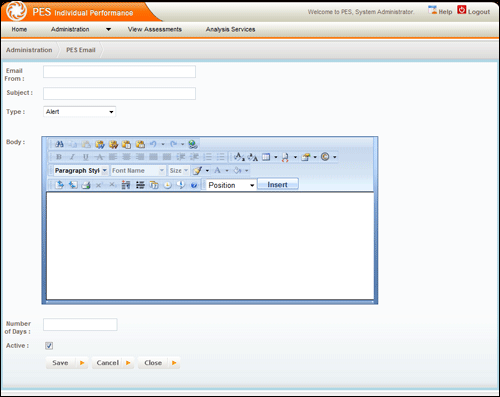
Task: Click the binoculars Find icon in the editor
Action: (59, 144)
